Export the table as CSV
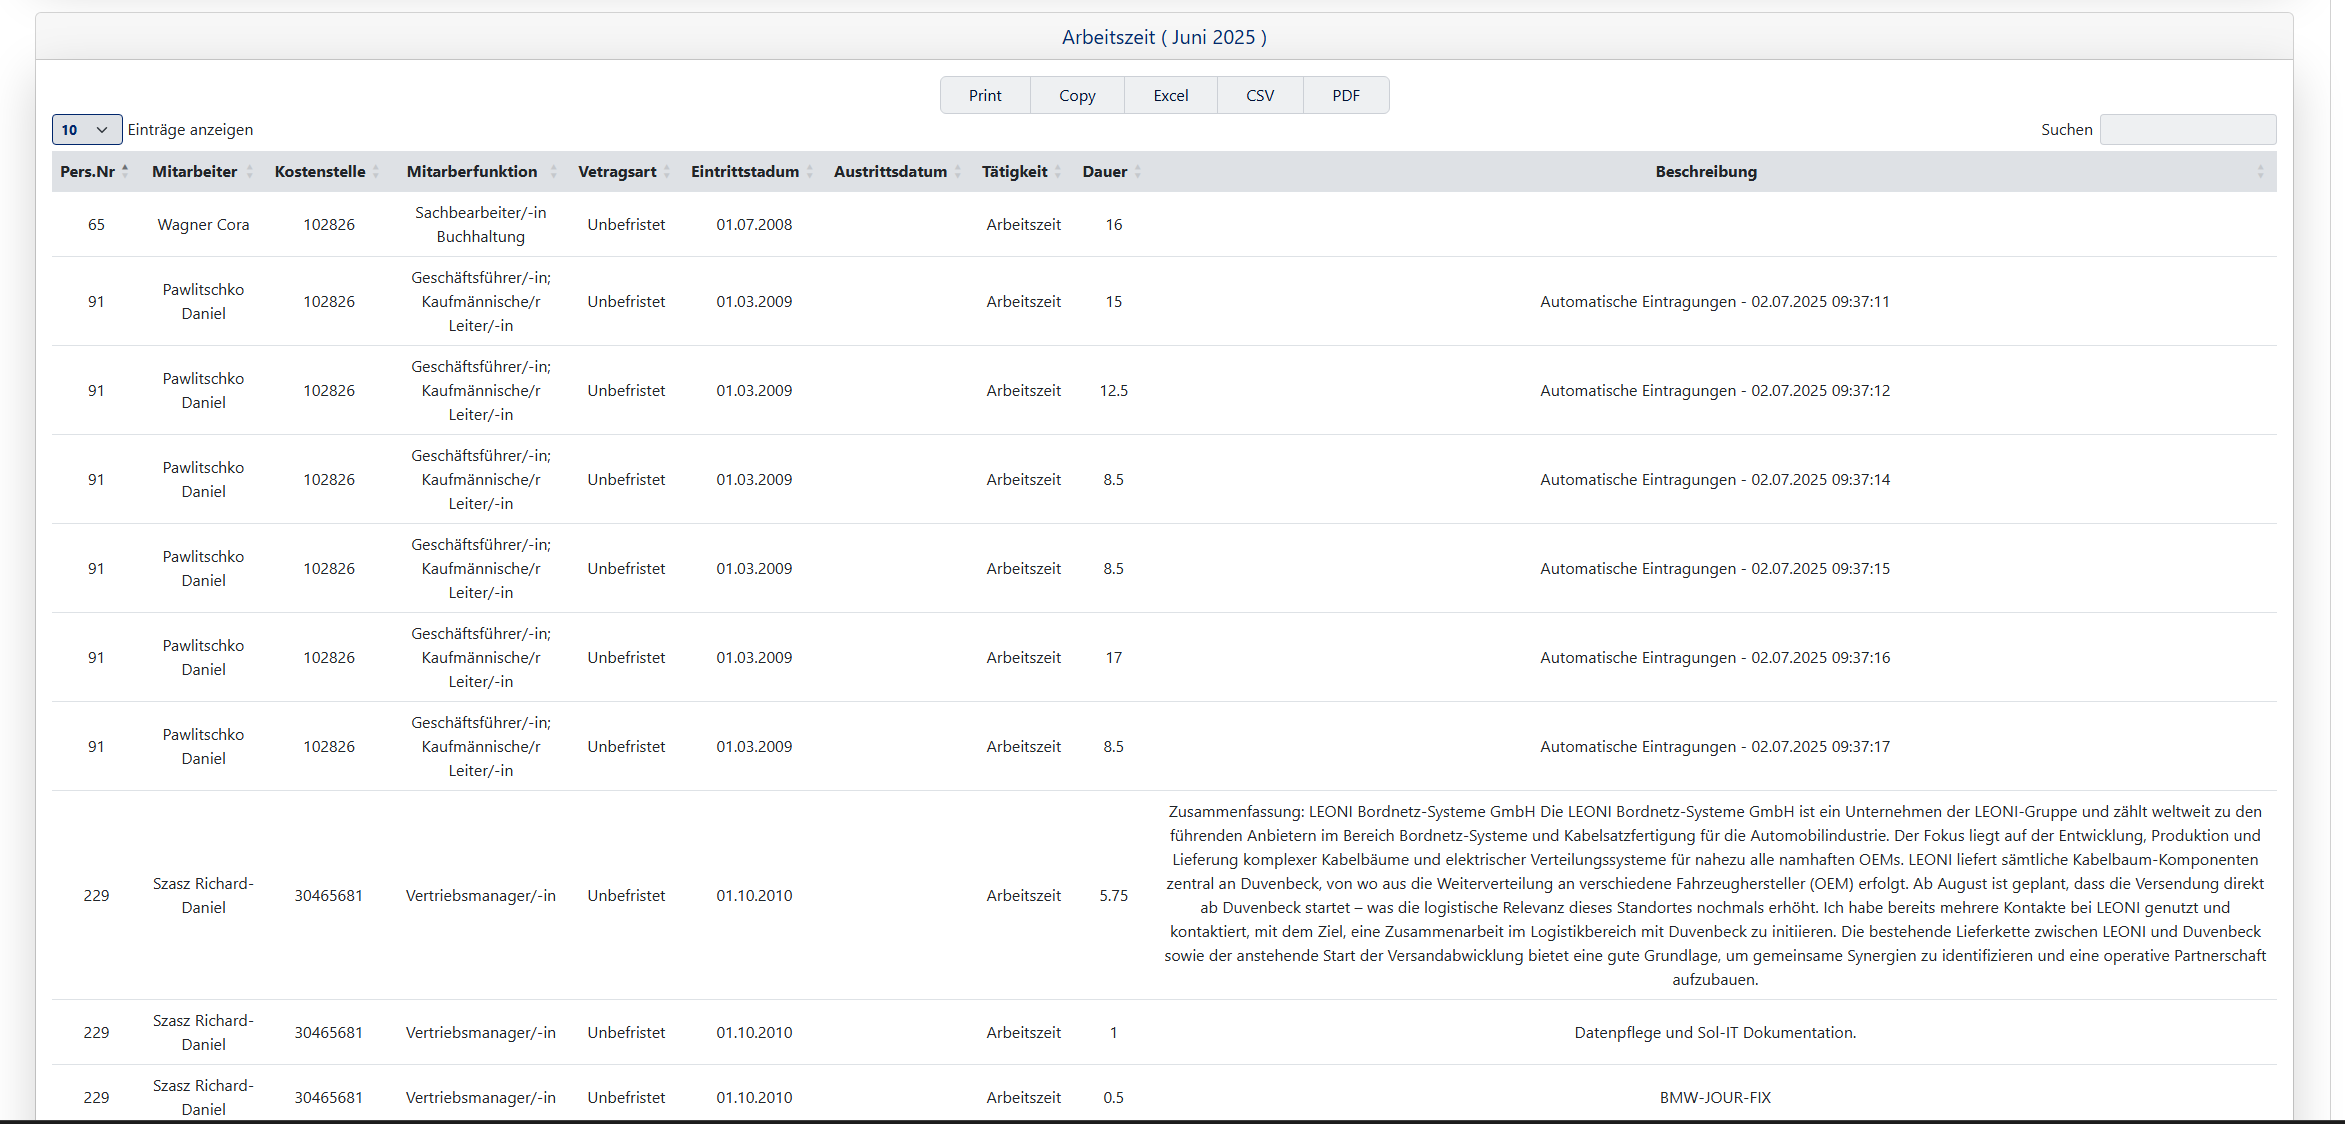This screenshot has width=2345, height=1124. coord(1260,95)
